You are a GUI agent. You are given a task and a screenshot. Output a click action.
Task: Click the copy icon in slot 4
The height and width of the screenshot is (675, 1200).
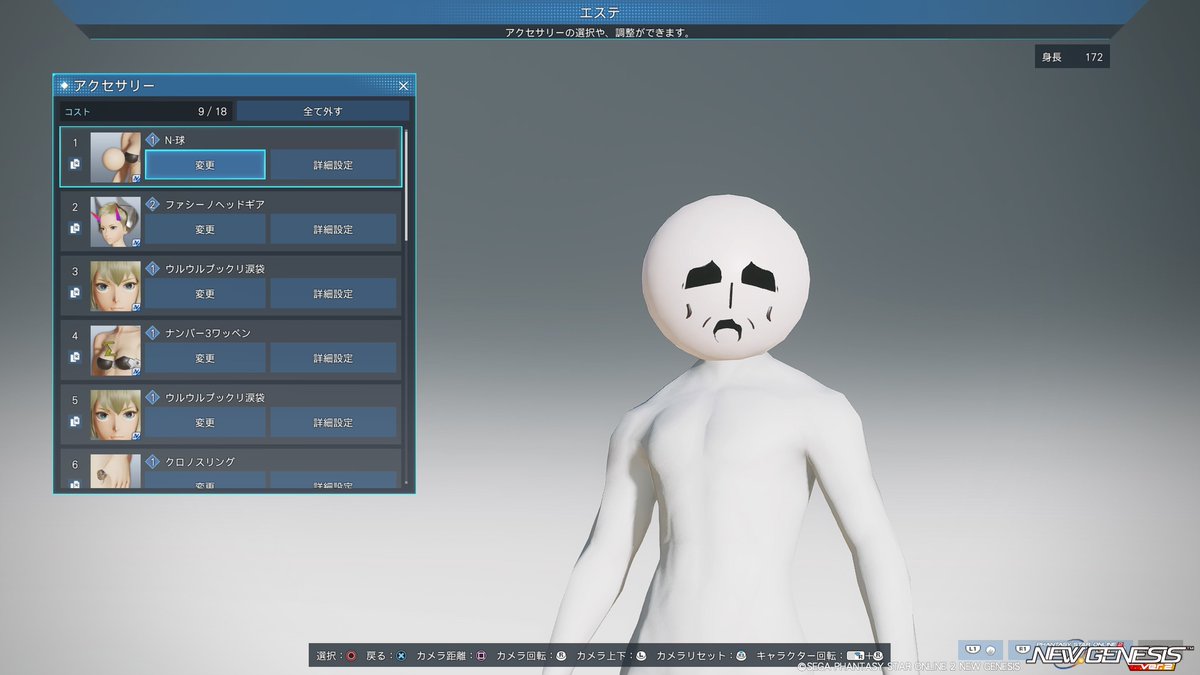point(75,357)
